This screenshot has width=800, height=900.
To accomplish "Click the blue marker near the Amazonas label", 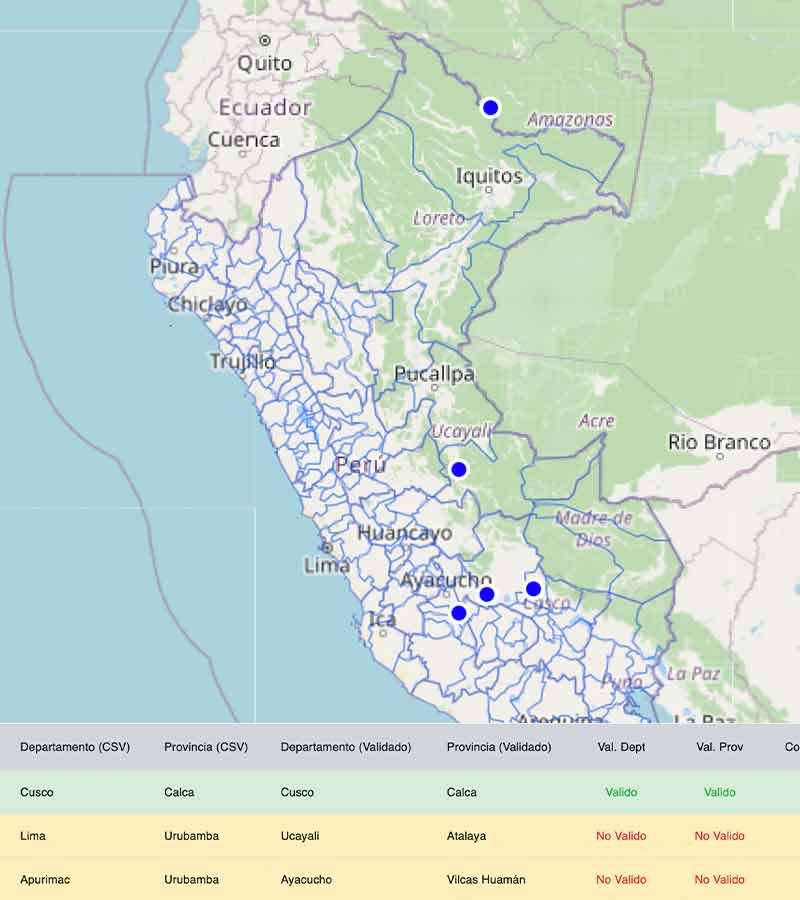I will [x=490, y=108].
